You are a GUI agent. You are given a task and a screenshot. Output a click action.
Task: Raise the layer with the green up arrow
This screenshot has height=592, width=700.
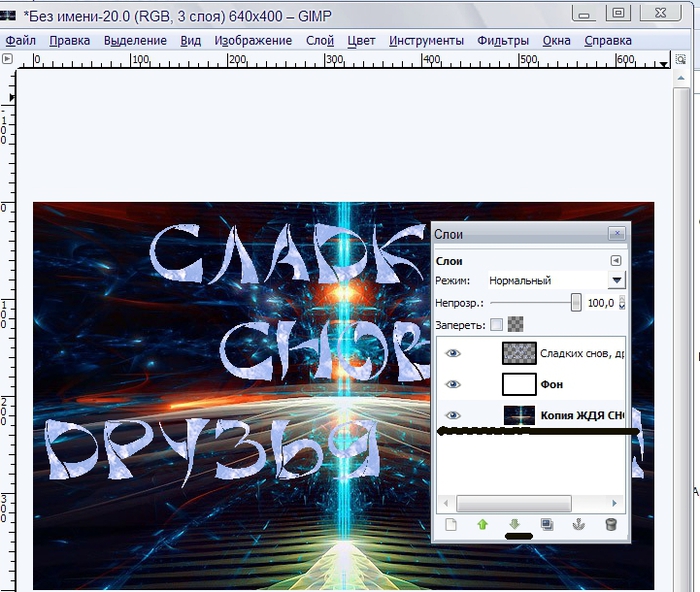tap(483, 524)
